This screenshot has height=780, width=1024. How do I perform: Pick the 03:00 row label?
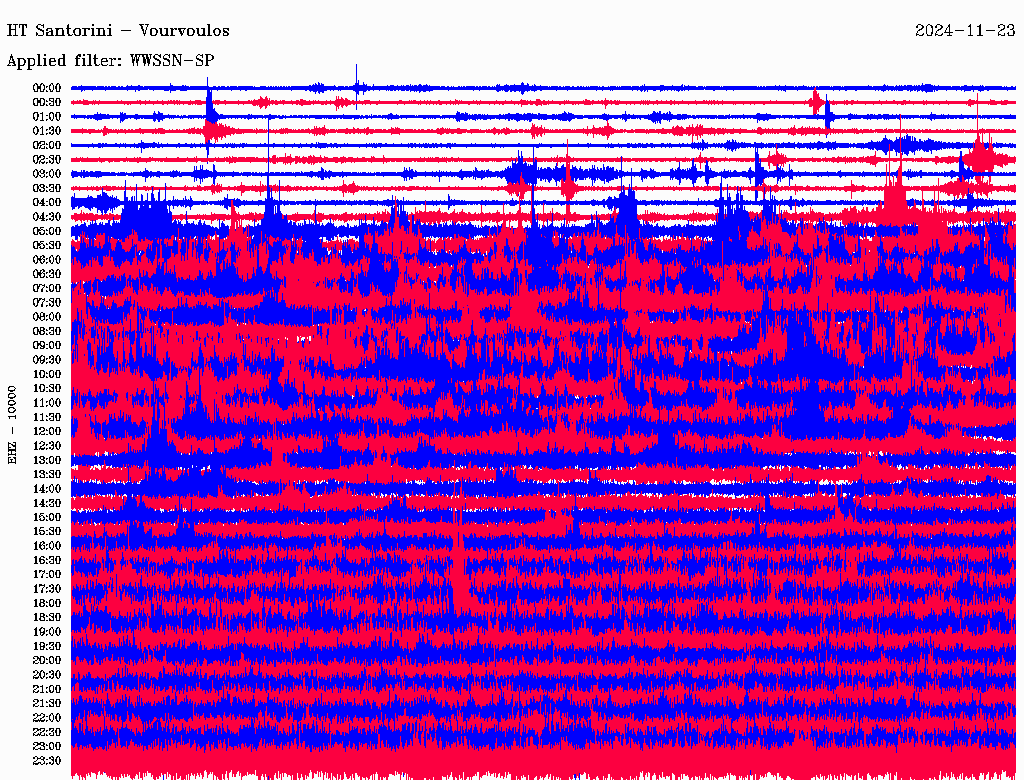[47, 174]
